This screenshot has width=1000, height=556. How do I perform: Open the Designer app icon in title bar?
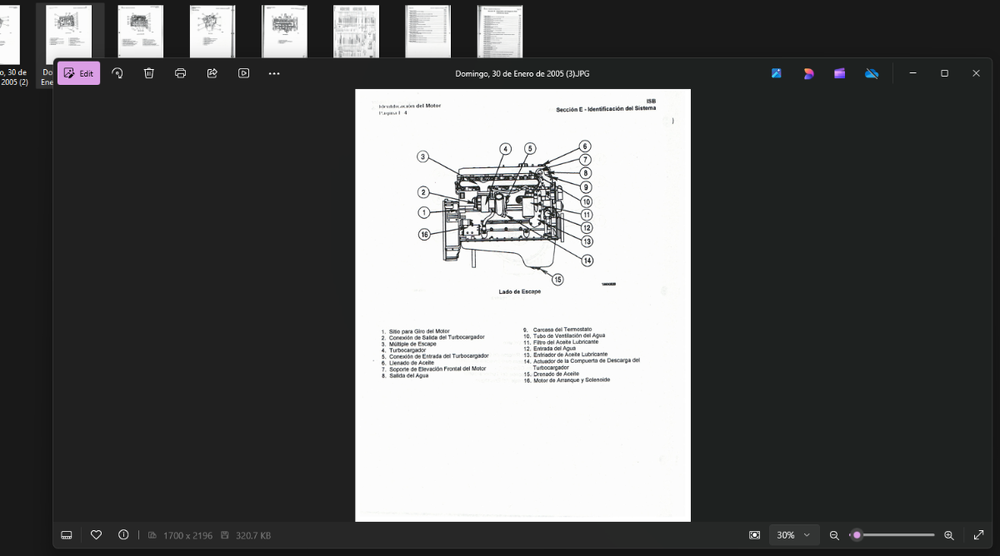point(808,73)
